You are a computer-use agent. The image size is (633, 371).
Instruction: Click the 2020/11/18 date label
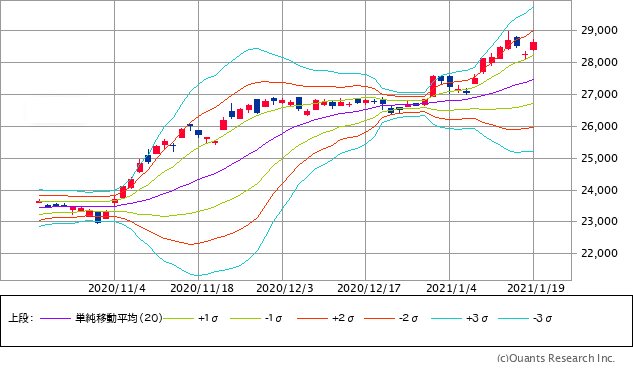click(x=202, y=288)
